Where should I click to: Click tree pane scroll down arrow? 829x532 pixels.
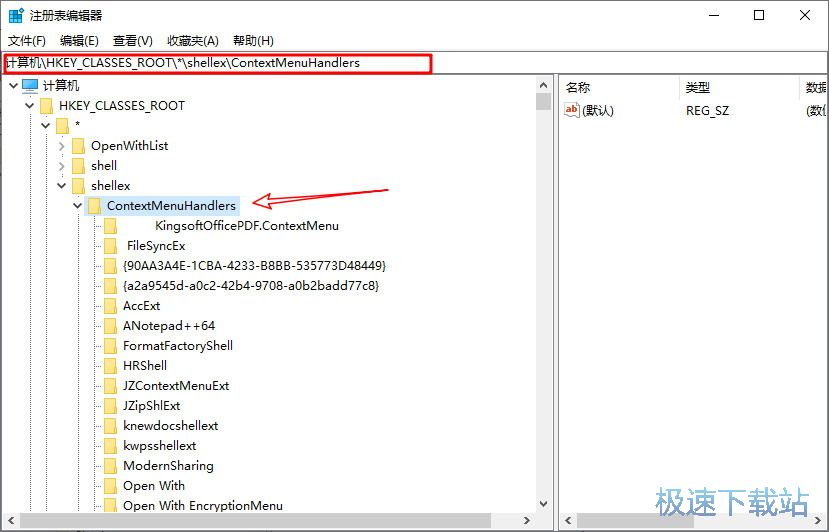544,503
